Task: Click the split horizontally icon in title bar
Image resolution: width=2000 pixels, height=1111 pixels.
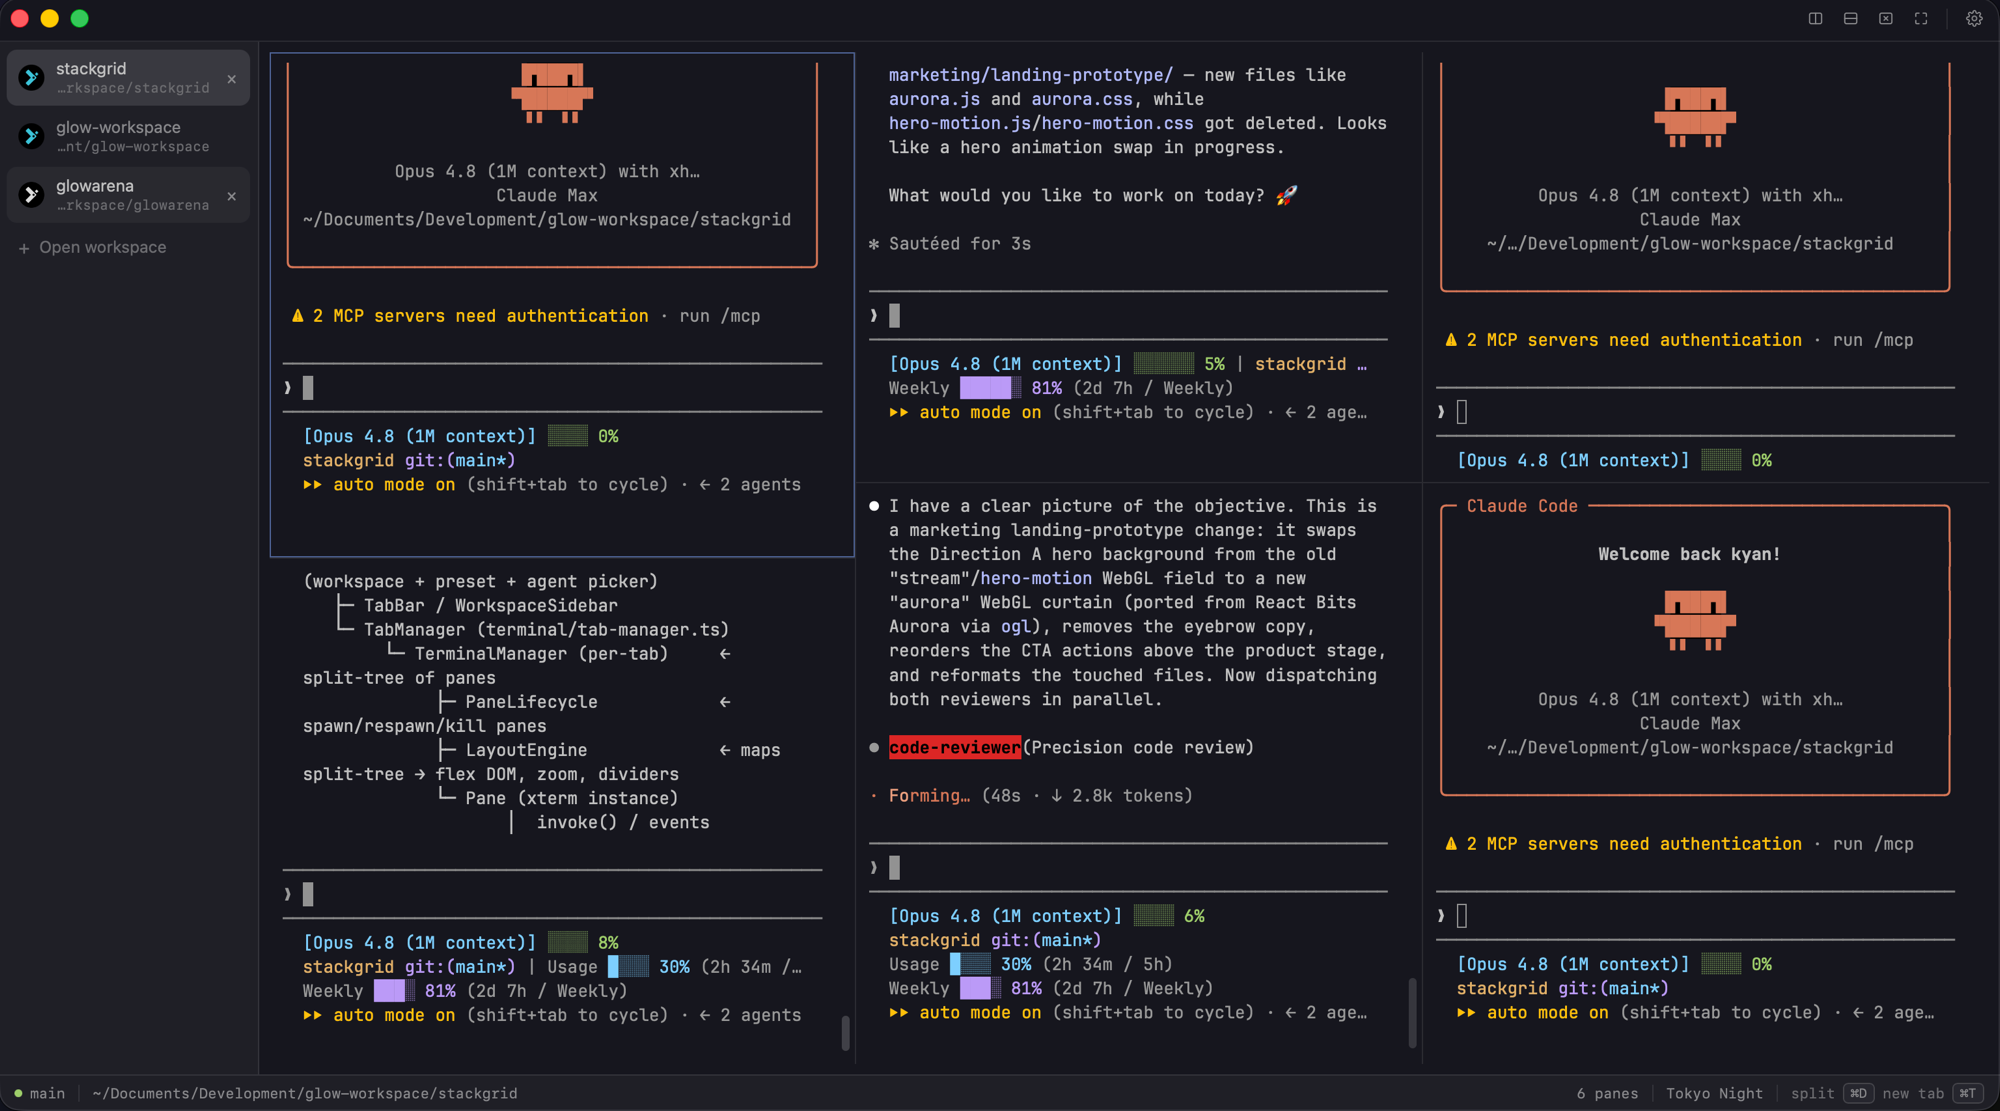Action: (1851, 18)
